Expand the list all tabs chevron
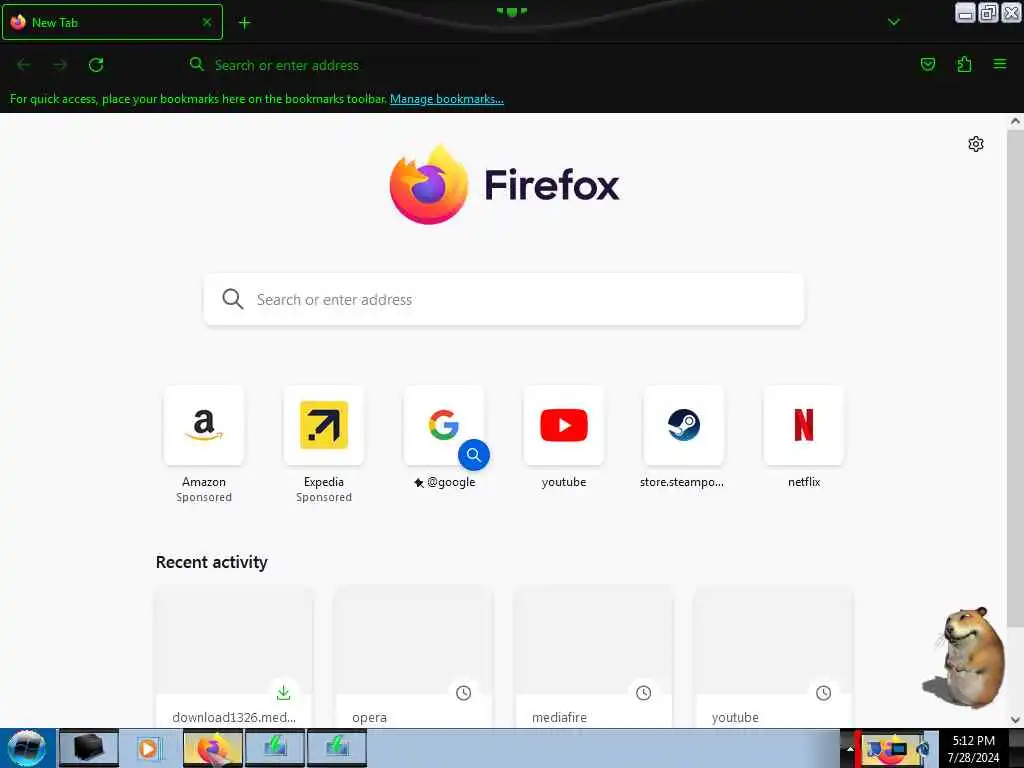The height and width of the screenshot is (768, 1024). click(x=893, y=22)
